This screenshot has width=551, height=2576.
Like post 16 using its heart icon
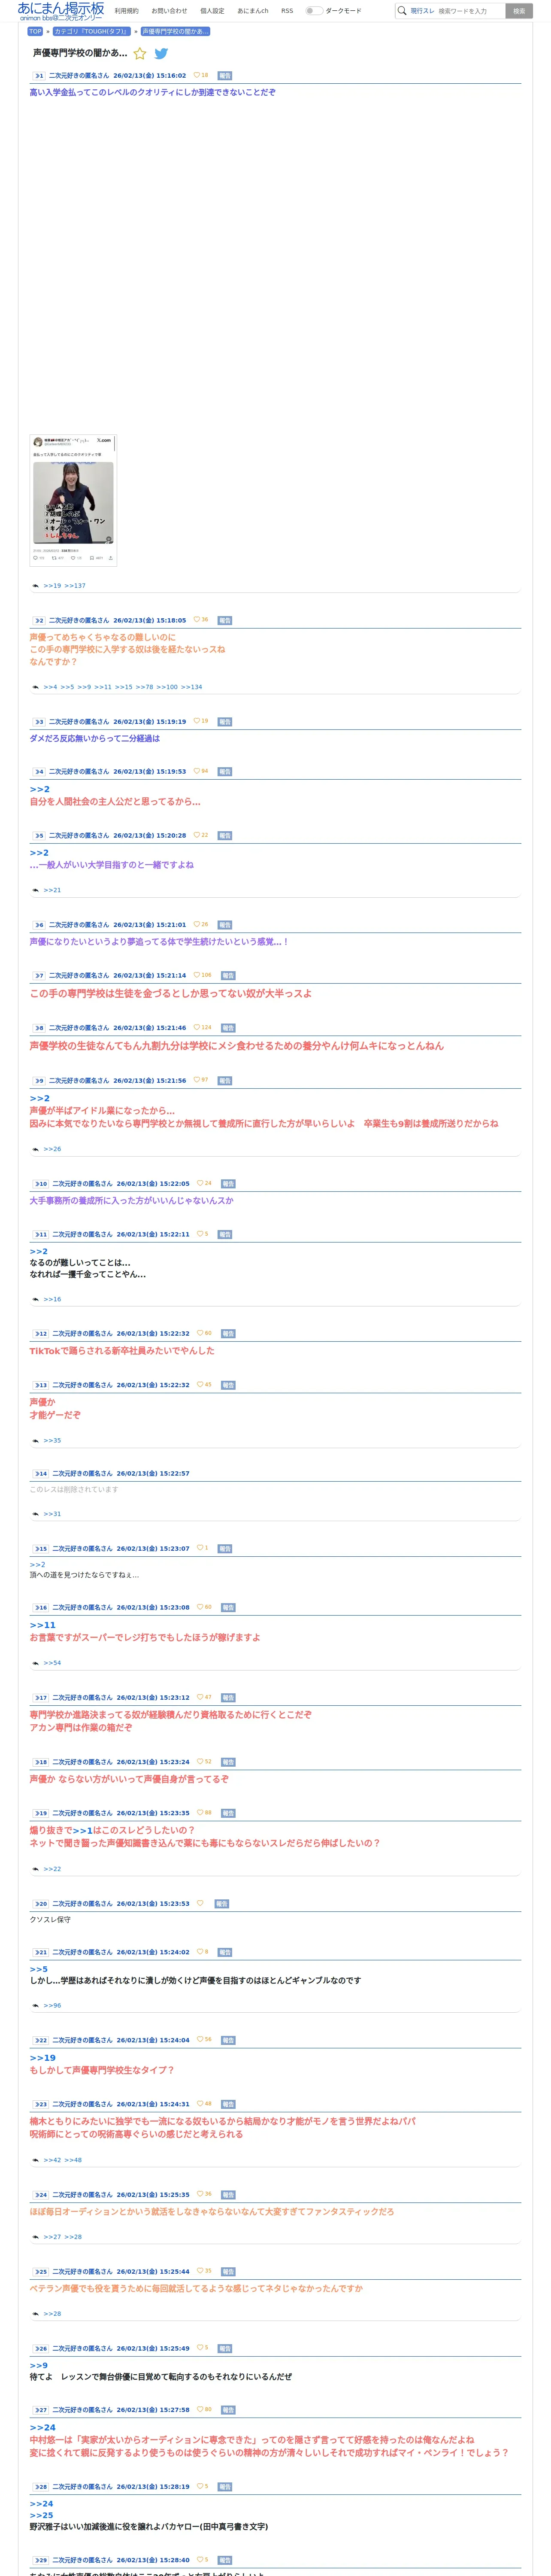200,1607
